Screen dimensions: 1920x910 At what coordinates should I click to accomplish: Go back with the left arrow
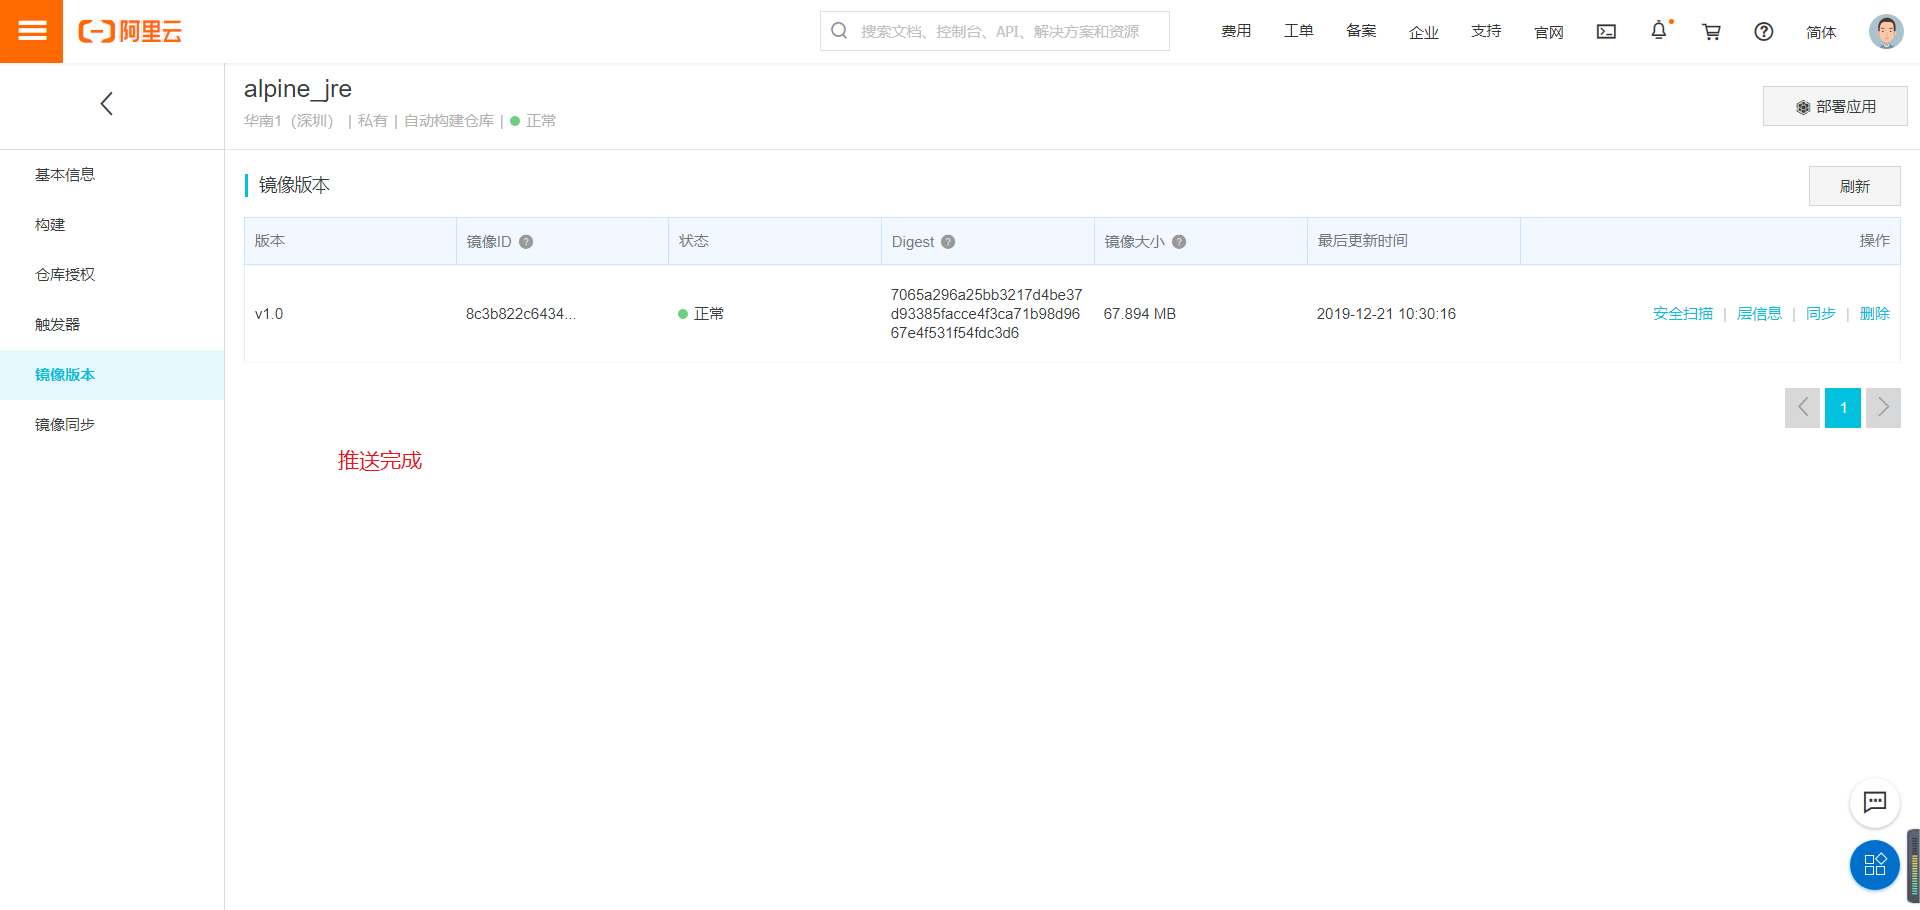(107, 103)
